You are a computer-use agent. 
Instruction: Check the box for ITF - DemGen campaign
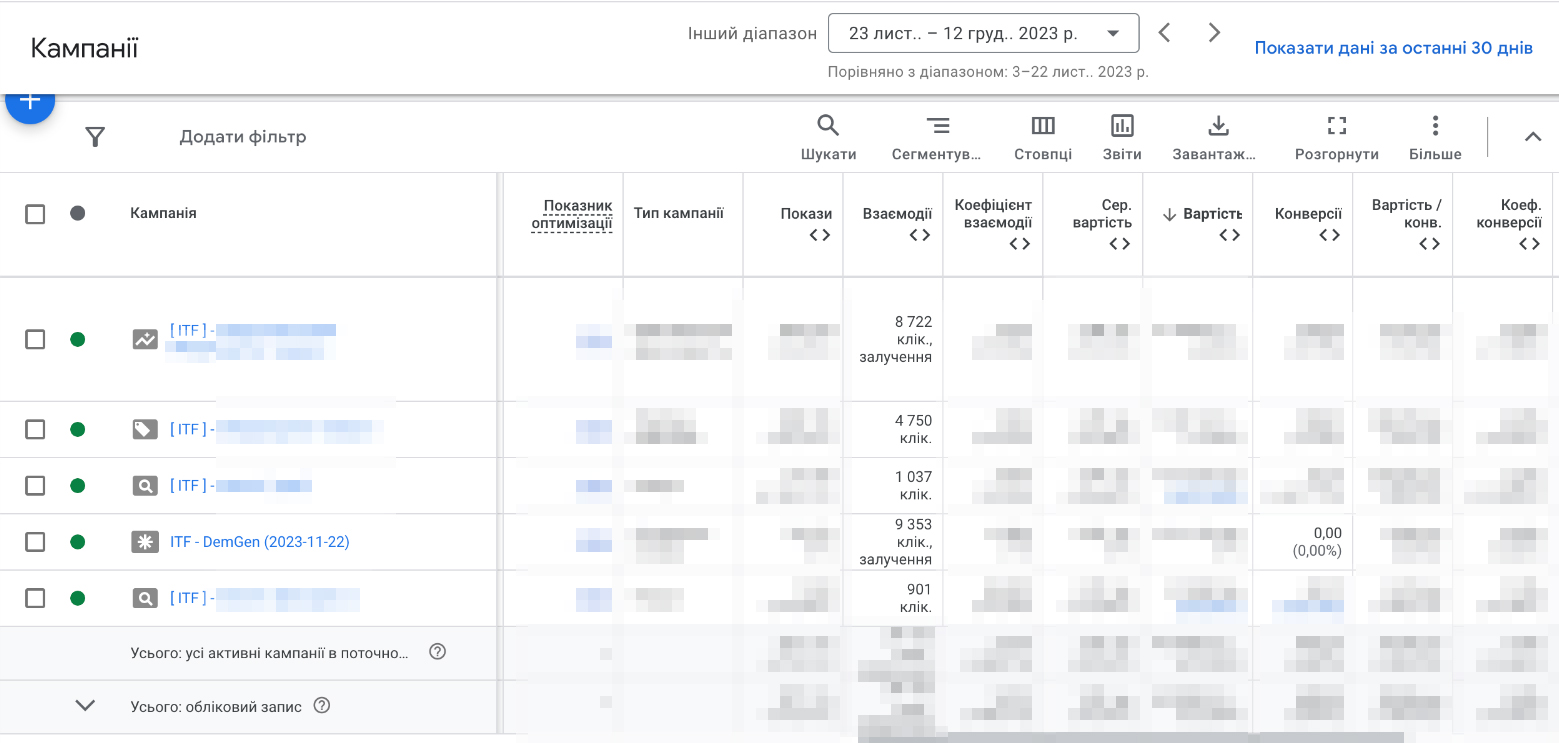(35, 542)
